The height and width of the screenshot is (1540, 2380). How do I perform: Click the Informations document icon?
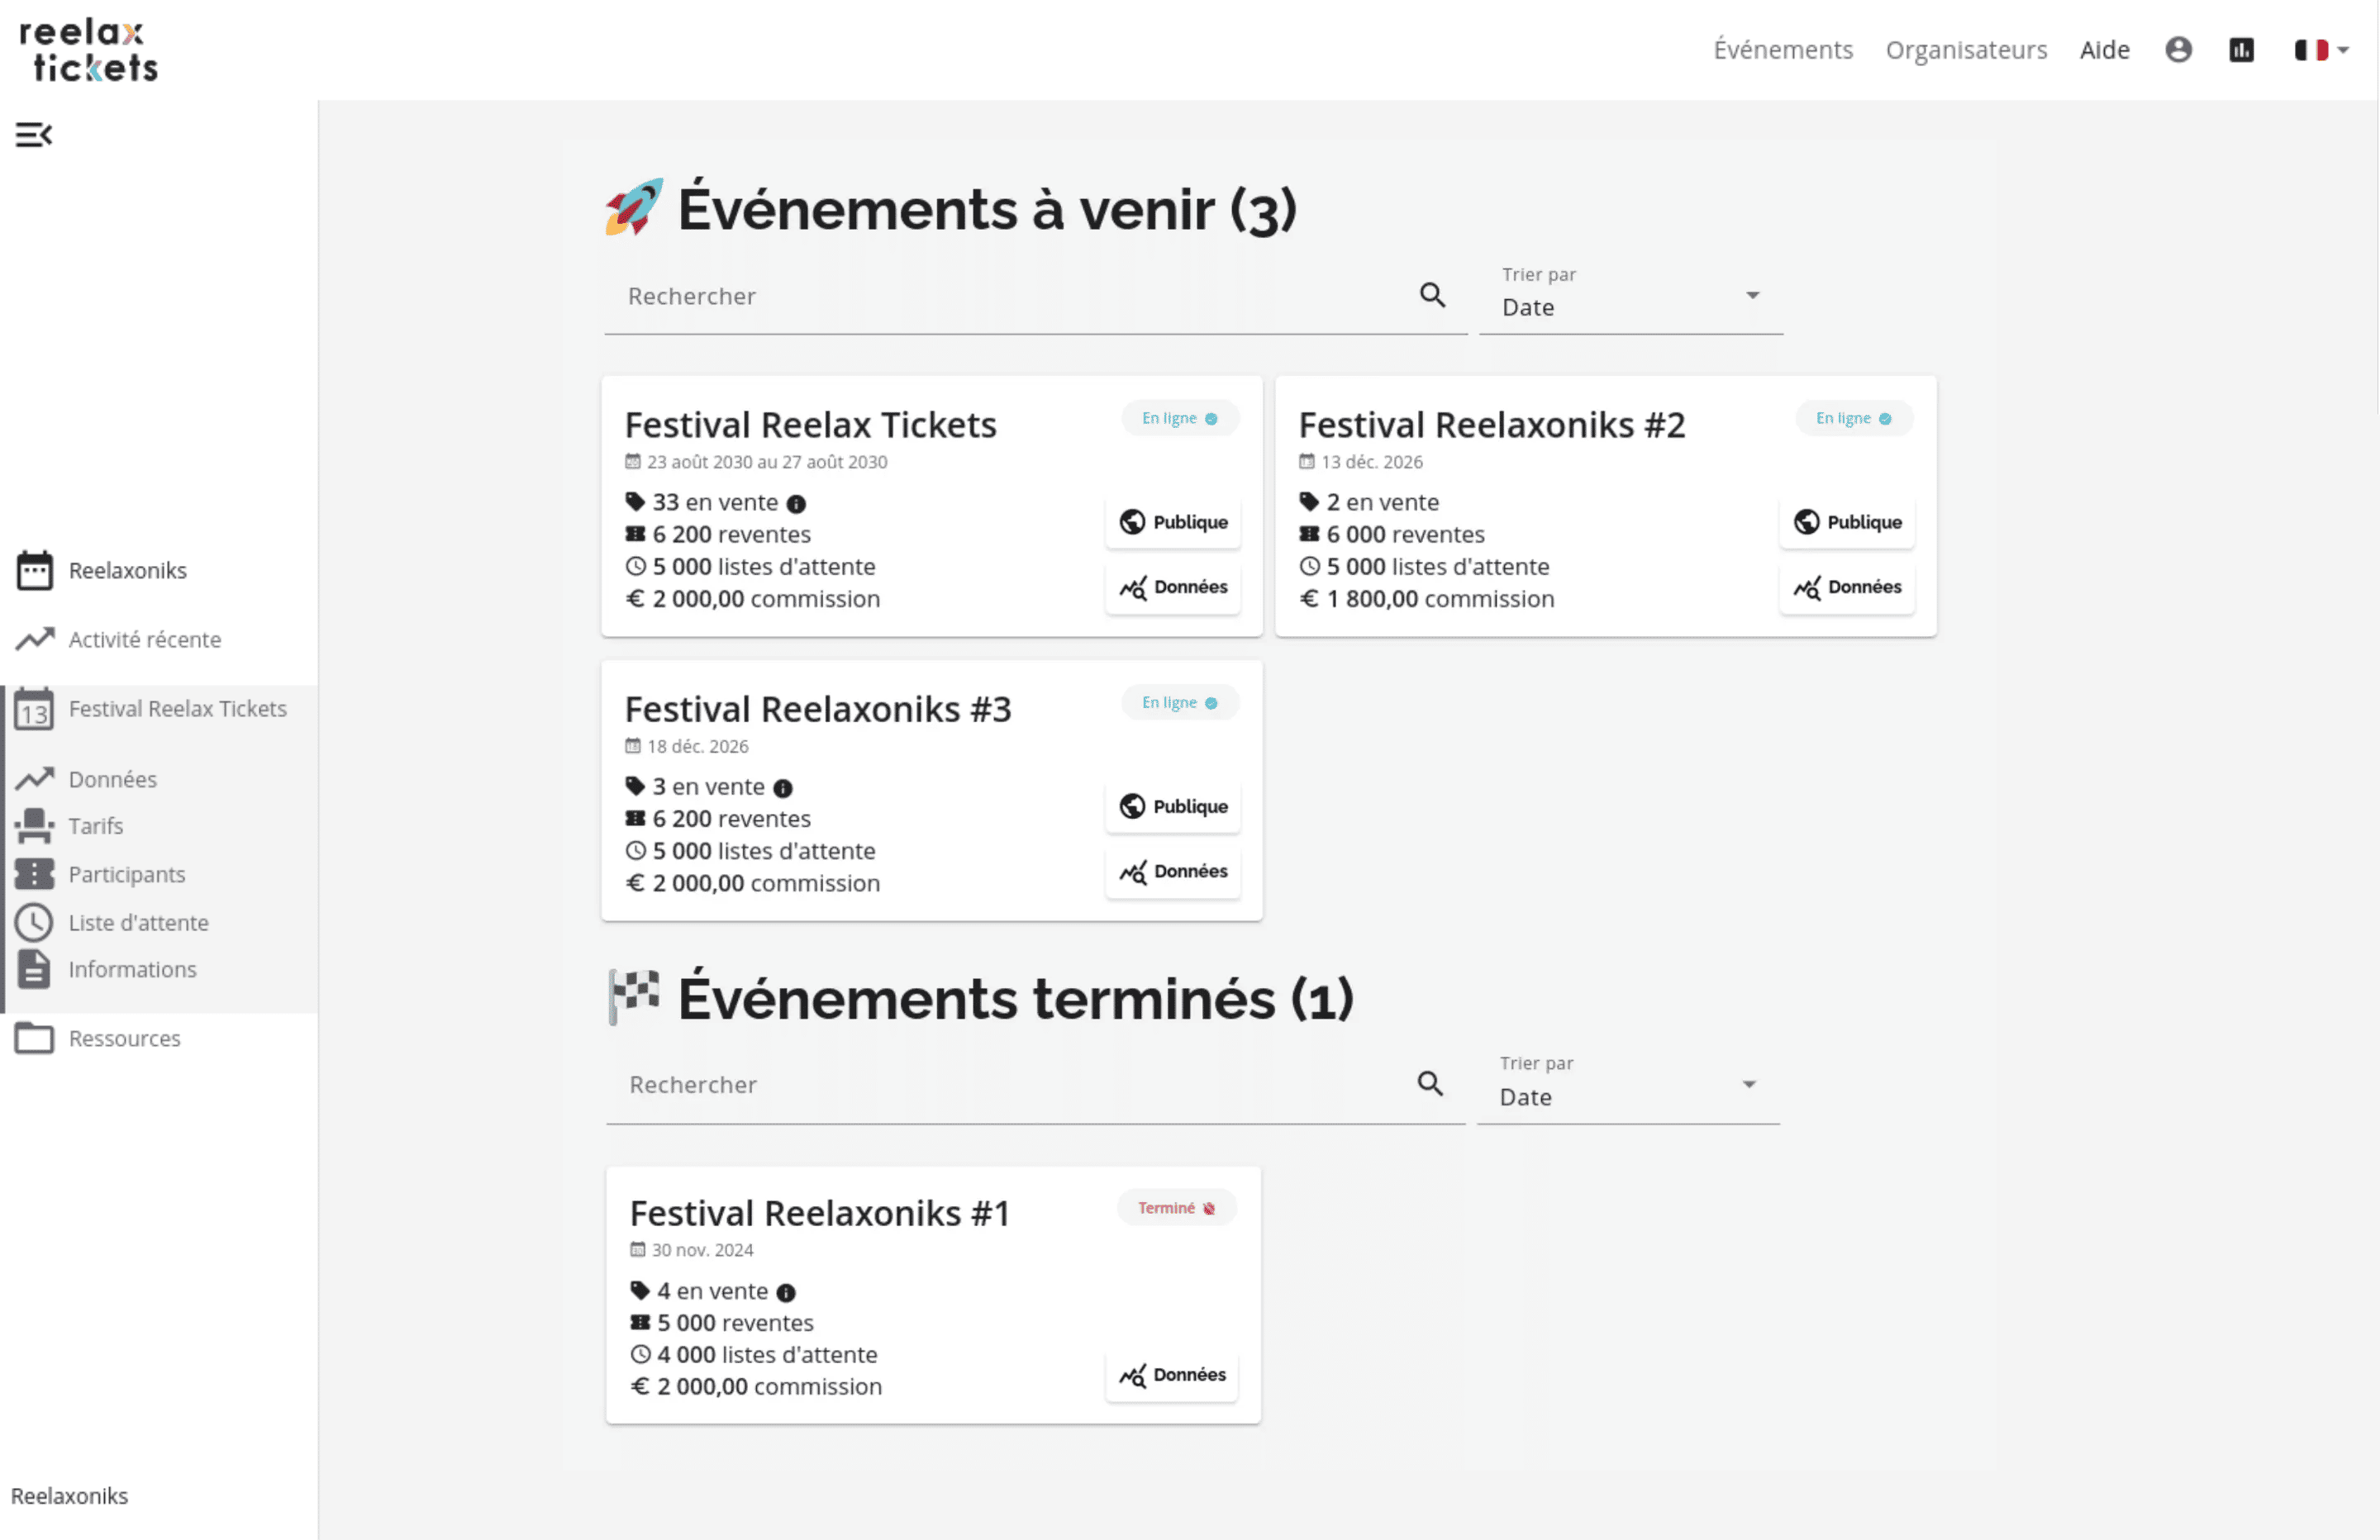[x=34, y=969]
